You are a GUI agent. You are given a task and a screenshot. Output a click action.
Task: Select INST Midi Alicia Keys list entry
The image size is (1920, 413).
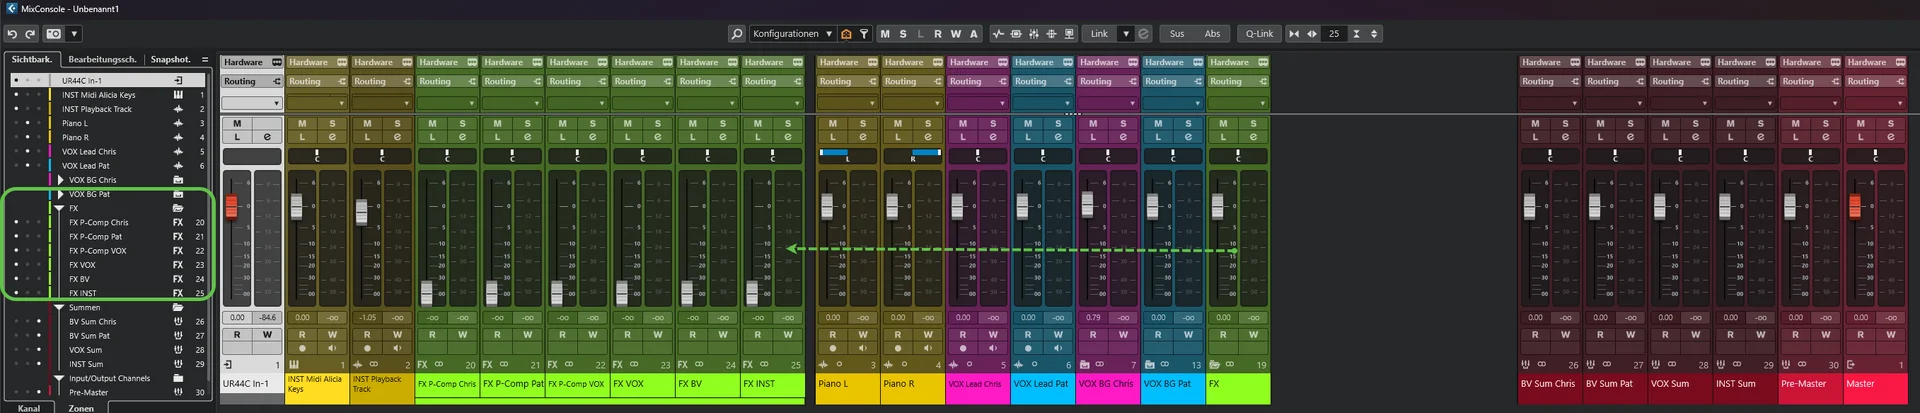click(x=108, y=95)
